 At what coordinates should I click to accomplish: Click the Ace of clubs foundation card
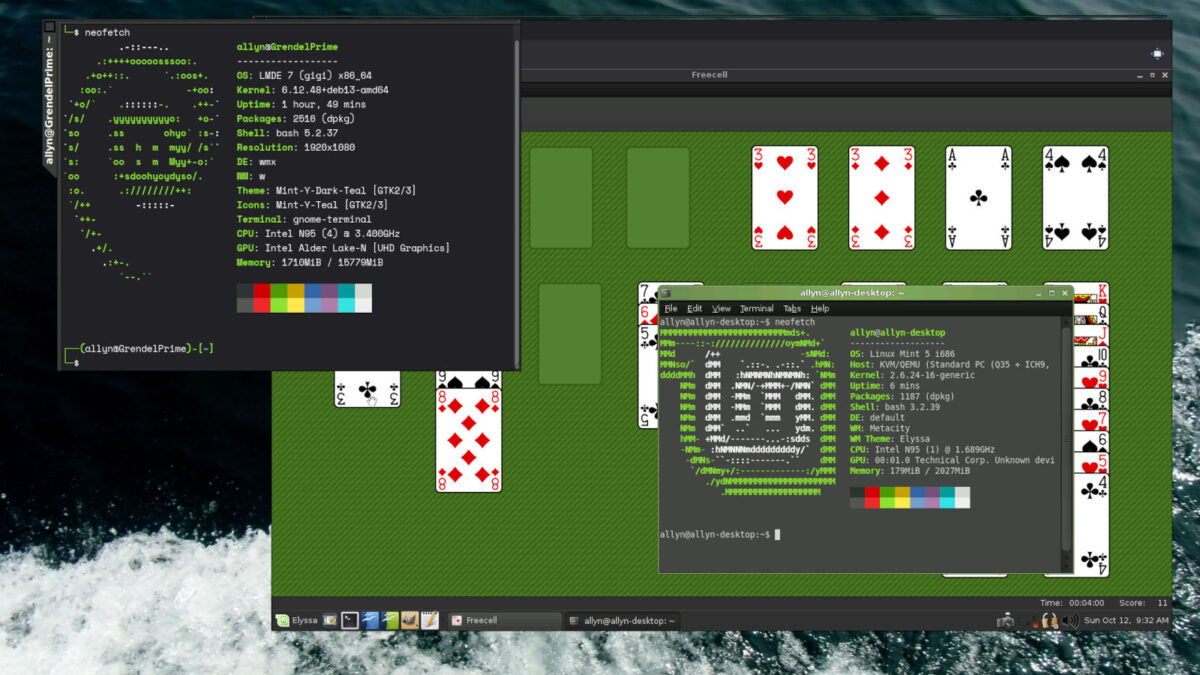pos(978,197)
